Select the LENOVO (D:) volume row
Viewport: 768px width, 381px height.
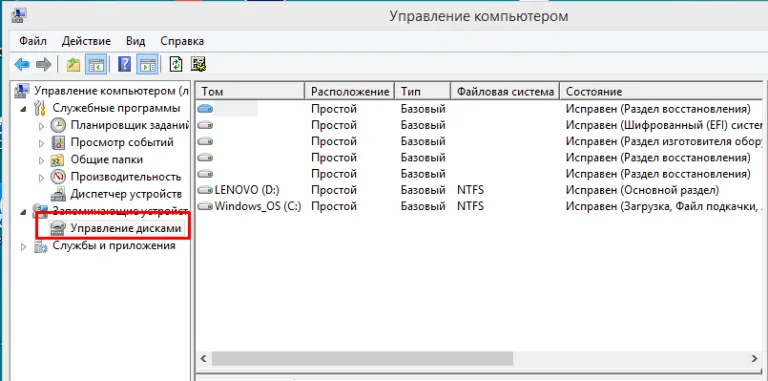pyautogui.click(x=480, y=190)
